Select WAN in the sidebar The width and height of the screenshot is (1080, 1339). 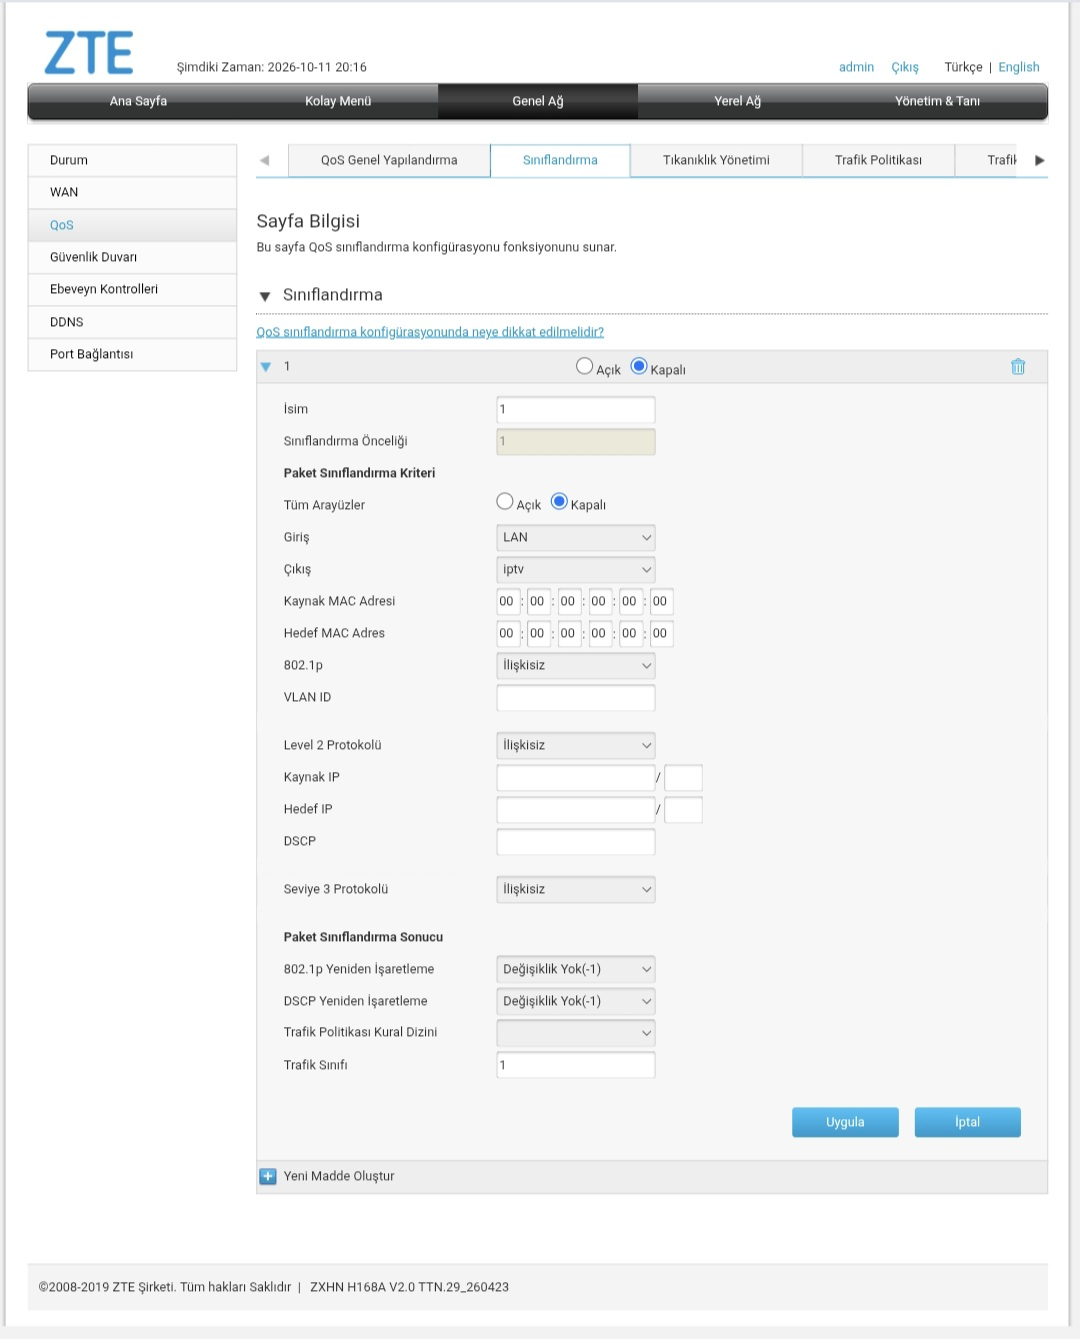132,192
